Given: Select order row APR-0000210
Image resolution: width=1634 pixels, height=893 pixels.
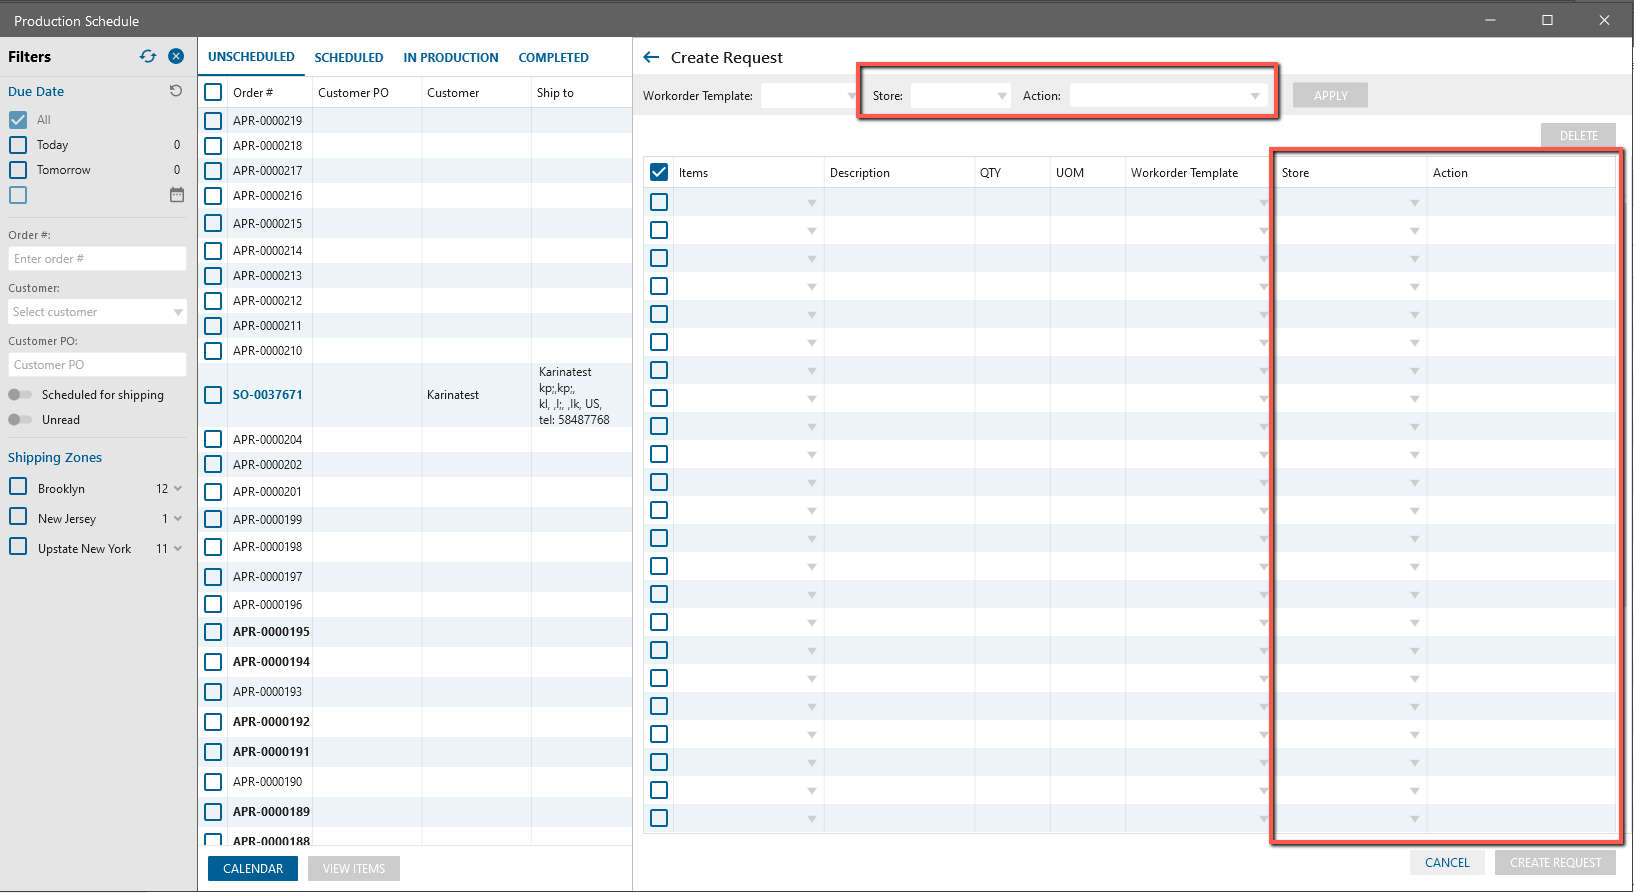Looking at the screenshot, I should click(x=415, y=351).
